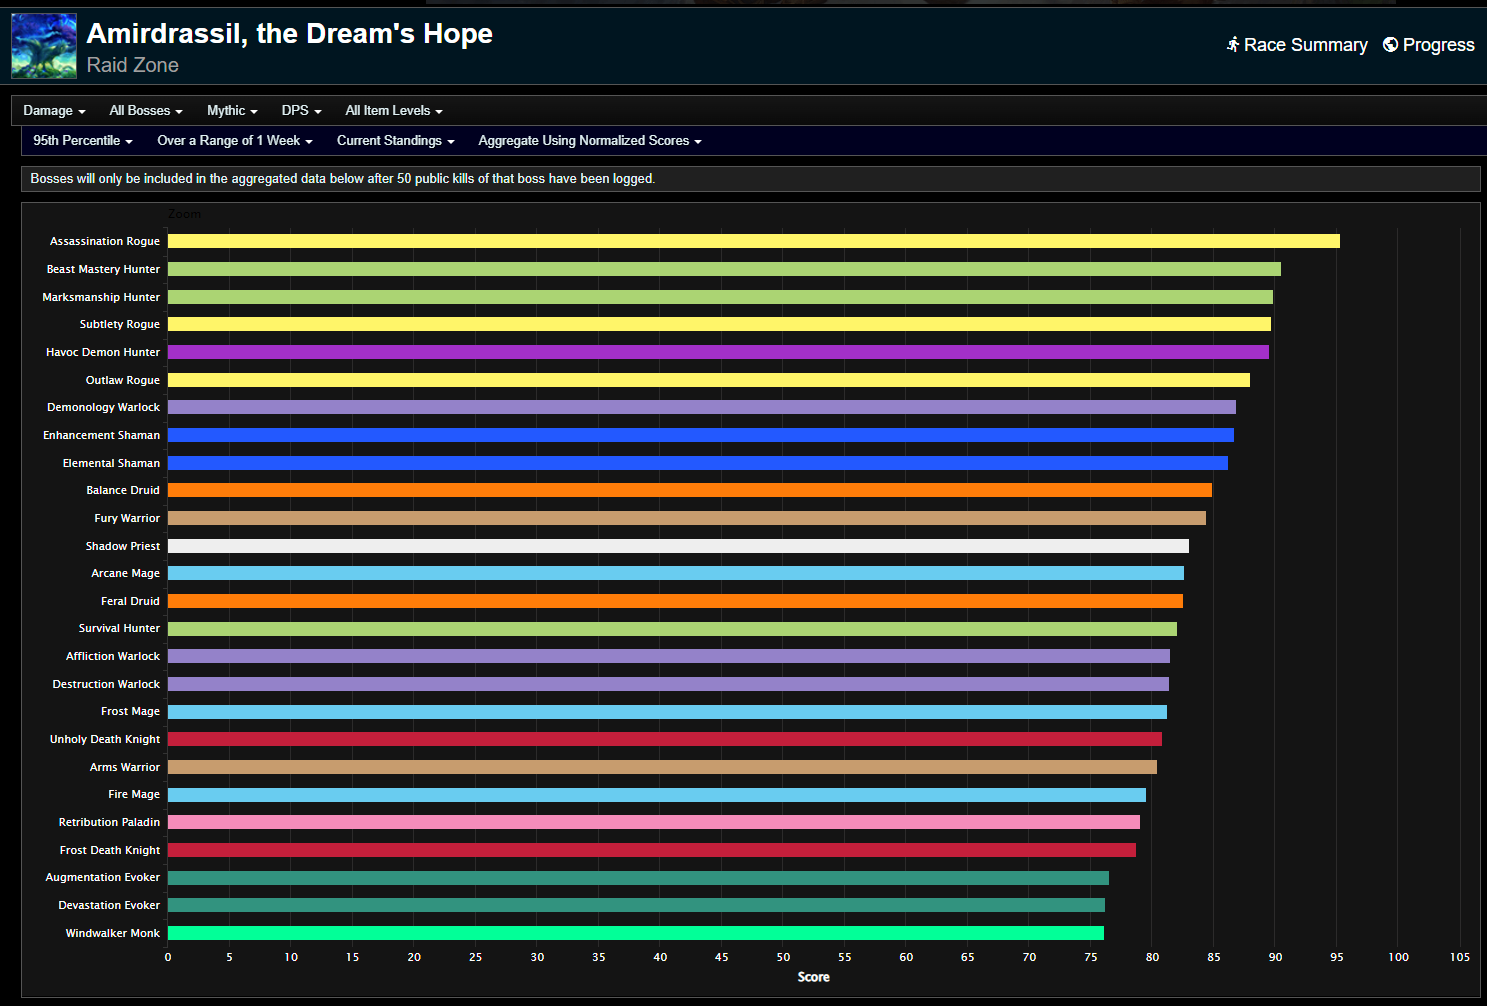The height and width of the screenshot is (1006, 1487).
Task: Expand the All Bosses dropdown
Action: tap(146, 111)
